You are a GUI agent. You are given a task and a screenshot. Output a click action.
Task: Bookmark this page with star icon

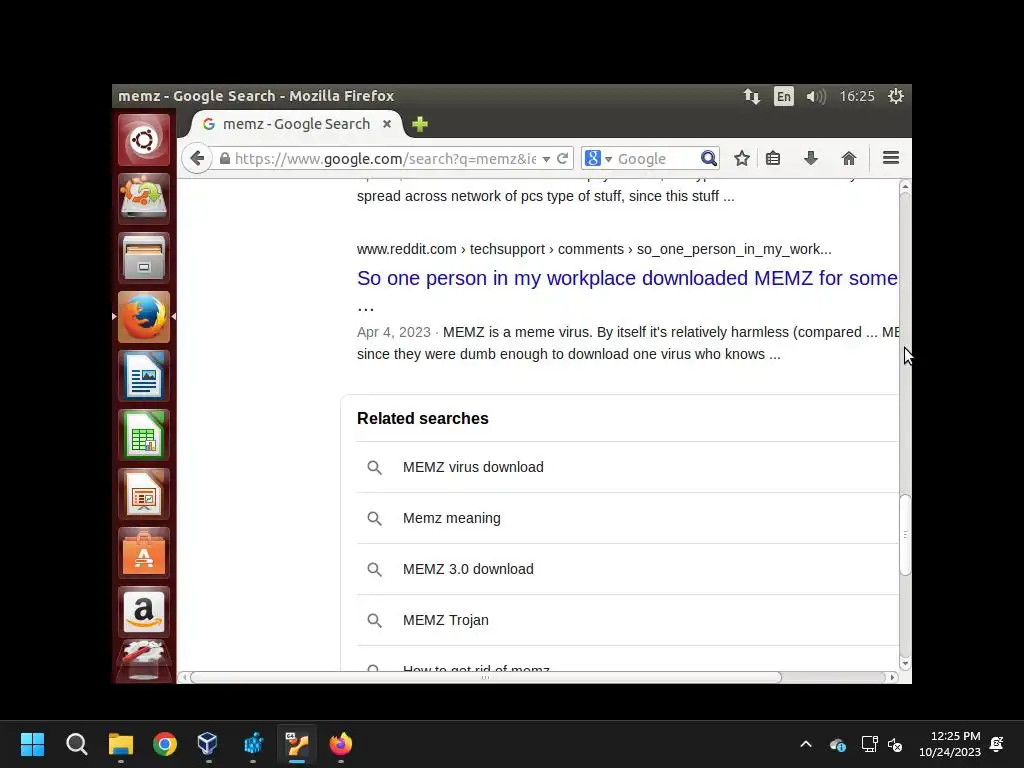point(741,158)
